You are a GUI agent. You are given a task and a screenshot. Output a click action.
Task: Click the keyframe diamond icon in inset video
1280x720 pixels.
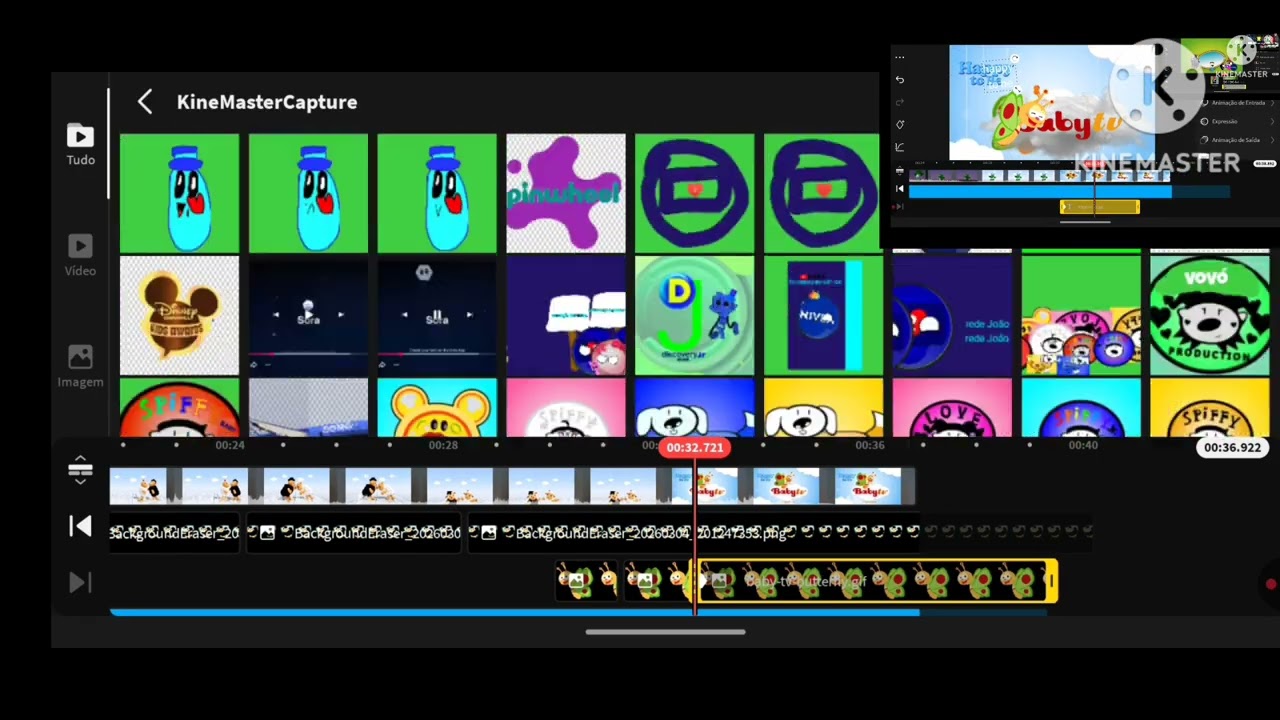[x=899, y=125]
